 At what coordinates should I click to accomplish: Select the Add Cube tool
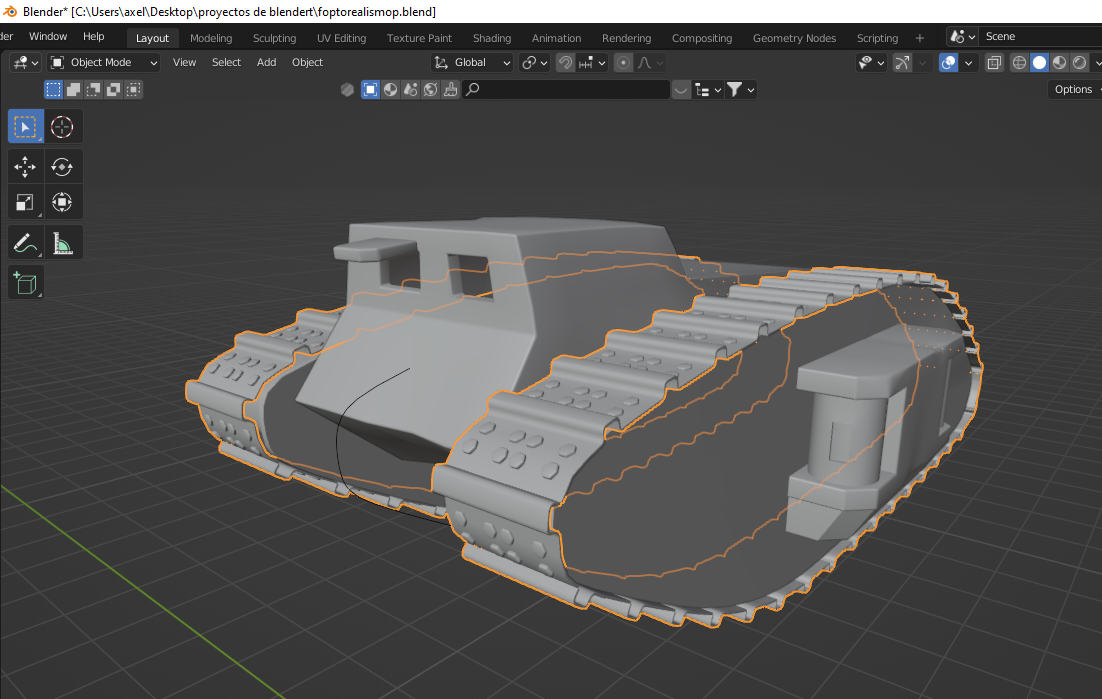25,283
